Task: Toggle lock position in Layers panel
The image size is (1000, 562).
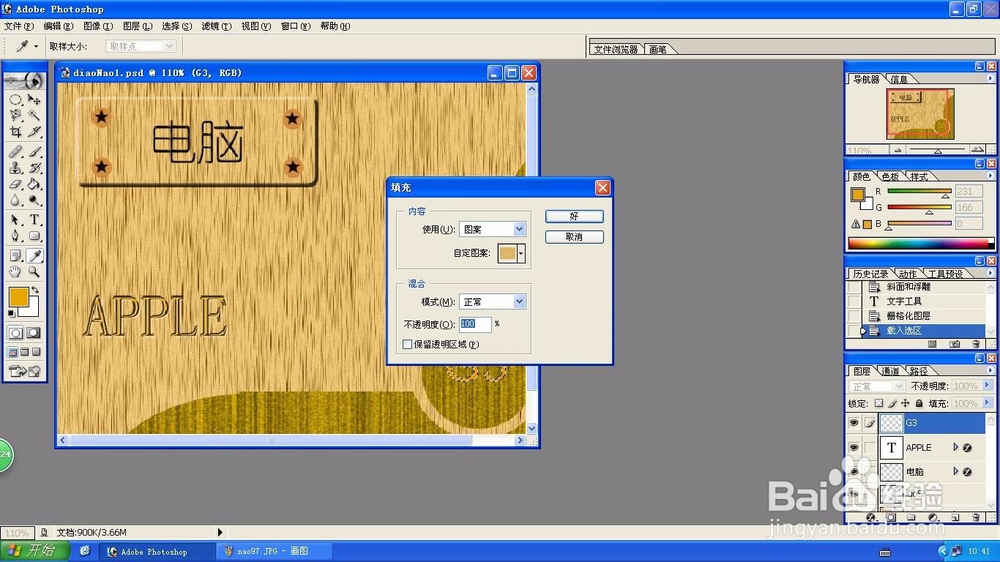Action: (905, 403)
